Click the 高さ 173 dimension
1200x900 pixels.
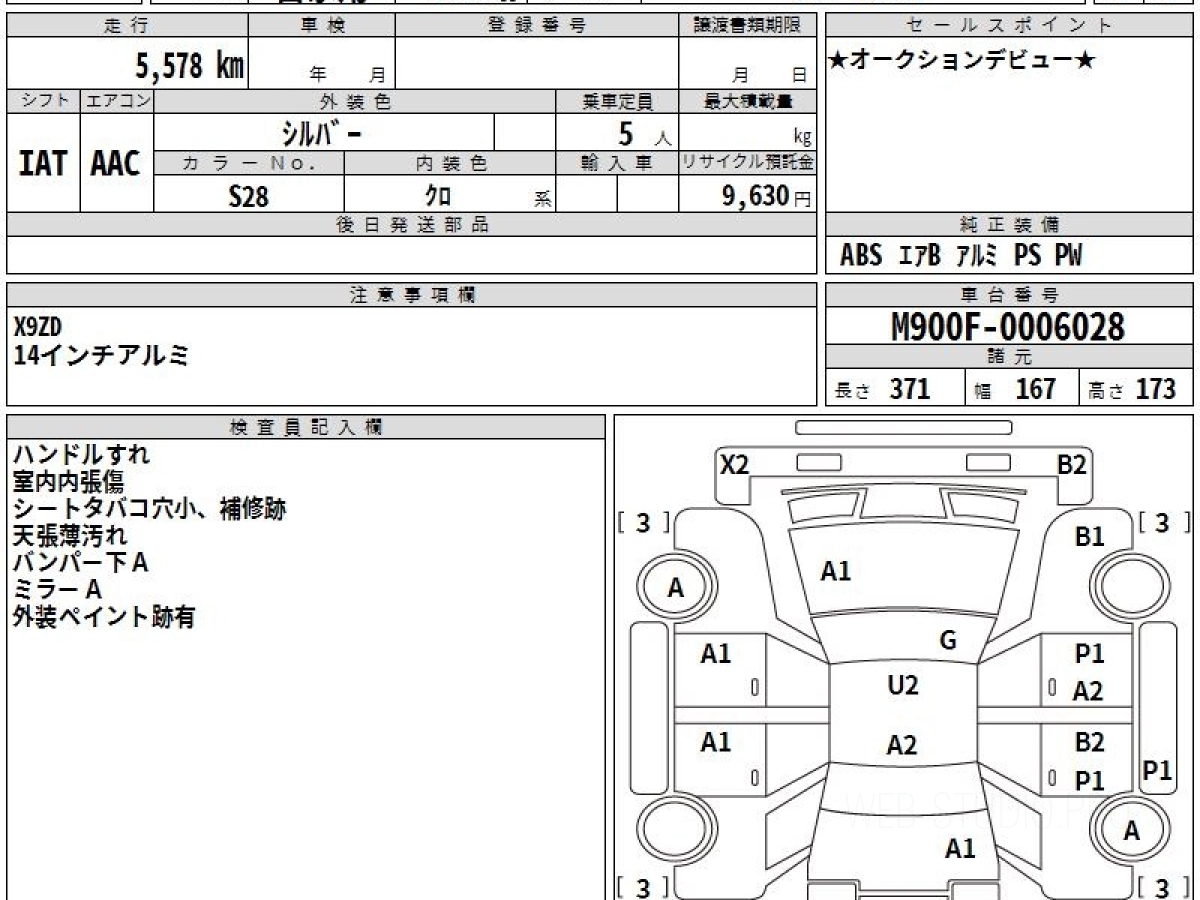pos(1132,389)
